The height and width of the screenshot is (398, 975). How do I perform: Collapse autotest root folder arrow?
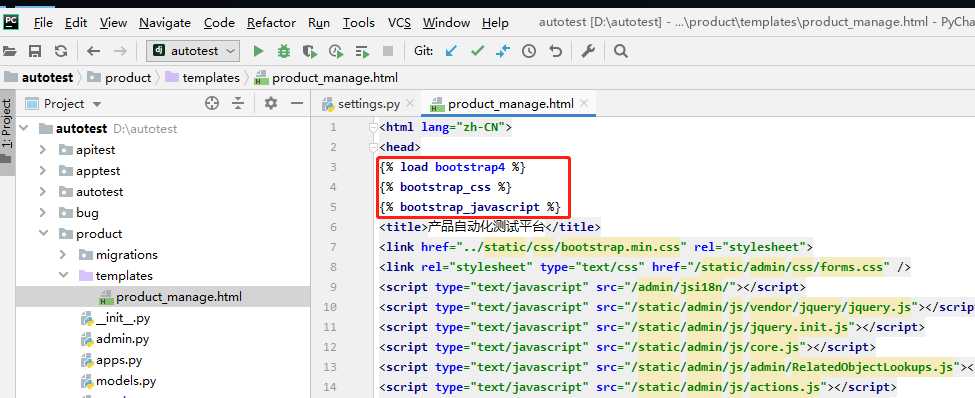[24, 129]
